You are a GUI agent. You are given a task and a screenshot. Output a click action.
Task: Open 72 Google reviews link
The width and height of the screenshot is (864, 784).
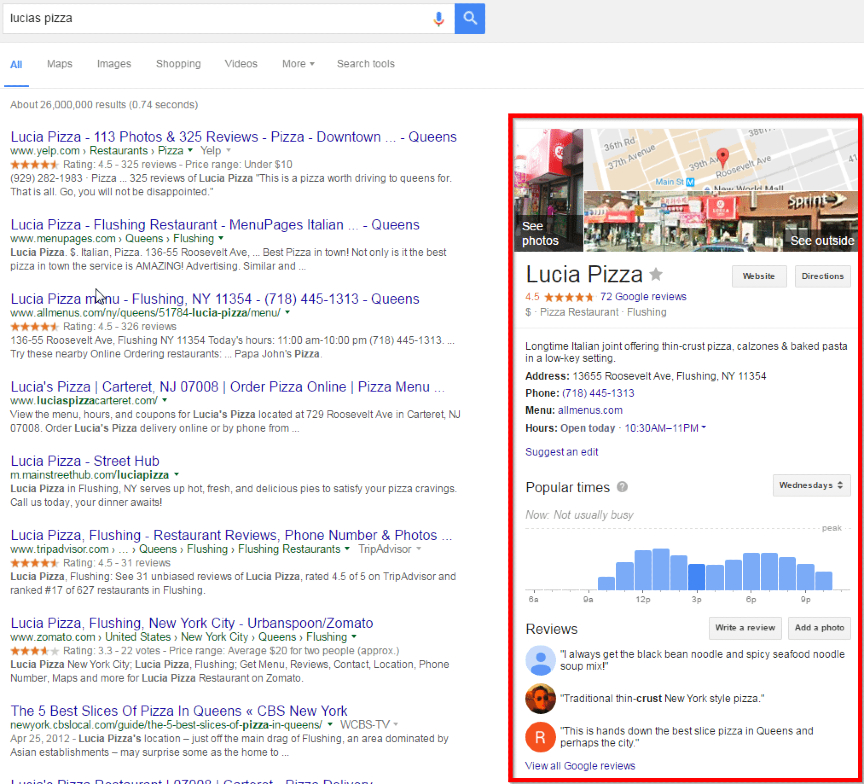point(643,296)
